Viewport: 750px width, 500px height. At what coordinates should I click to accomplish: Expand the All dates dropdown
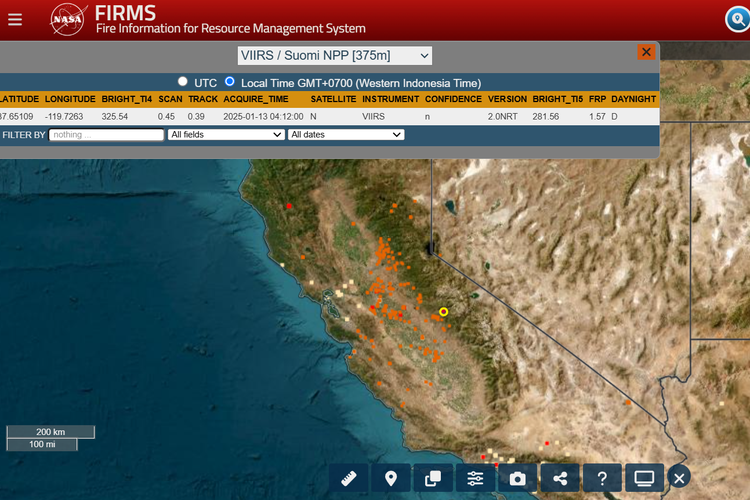(346, 134)
